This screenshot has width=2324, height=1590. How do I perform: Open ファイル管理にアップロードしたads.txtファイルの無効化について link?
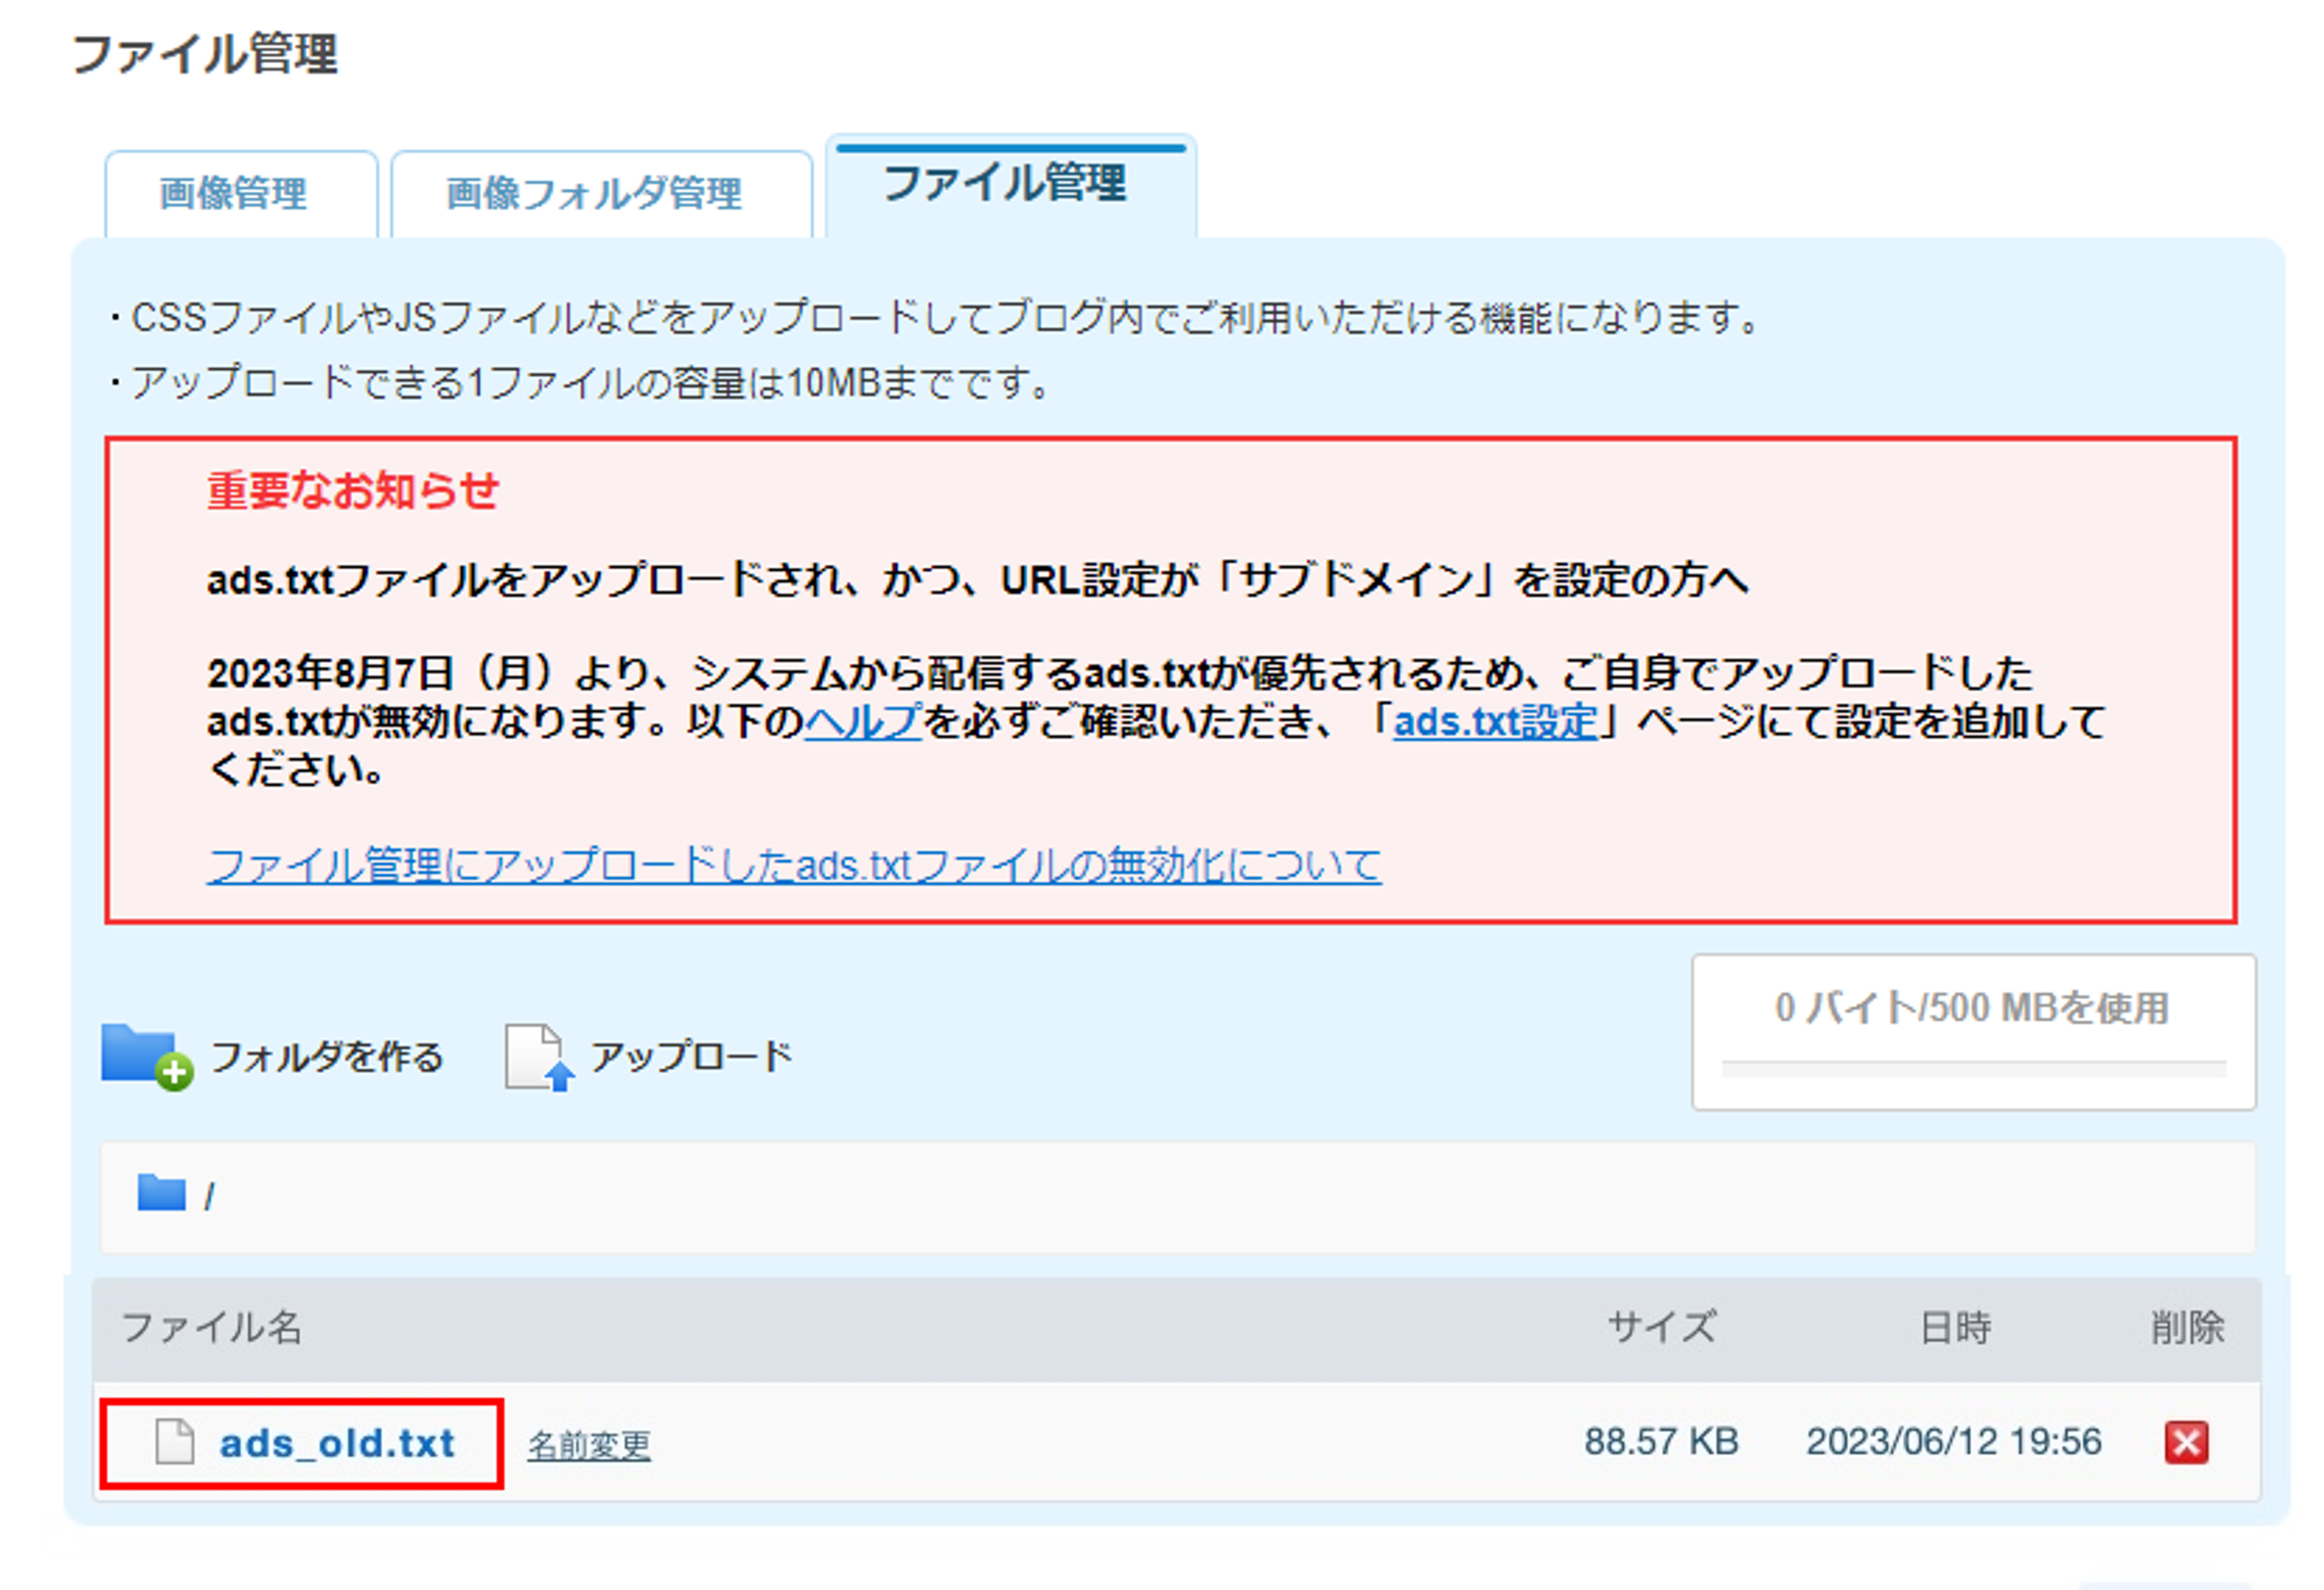pos(794,865)
